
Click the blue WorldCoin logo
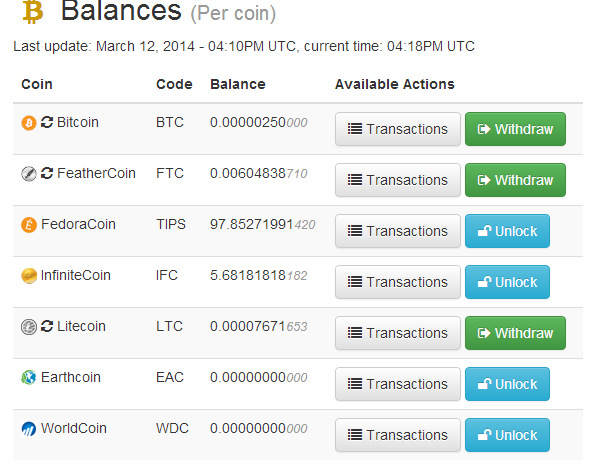click(29, 429)
